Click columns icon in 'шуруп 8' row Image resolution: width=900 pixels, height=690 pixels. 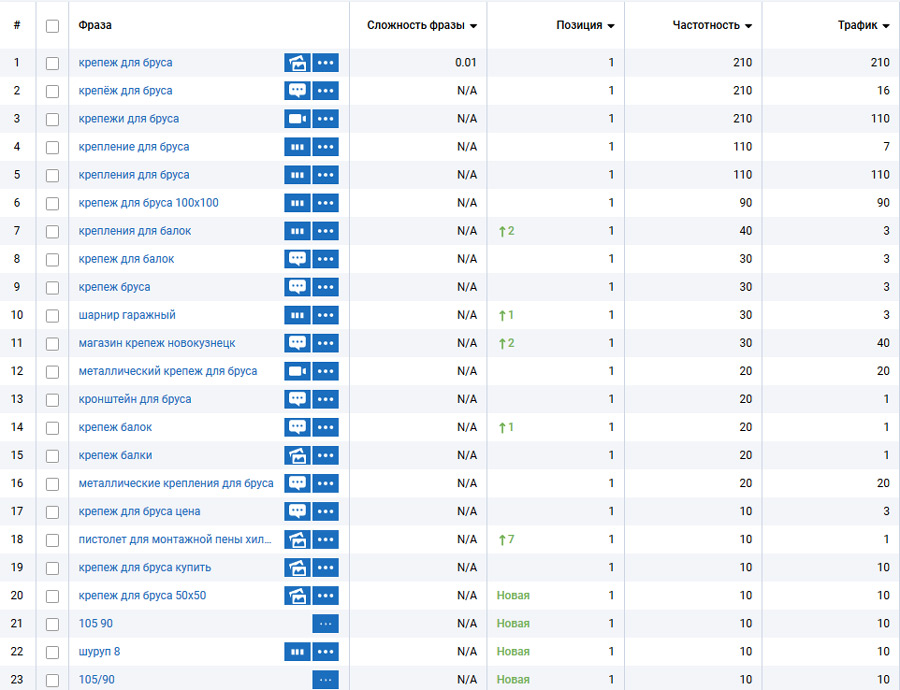click(297, 651)
